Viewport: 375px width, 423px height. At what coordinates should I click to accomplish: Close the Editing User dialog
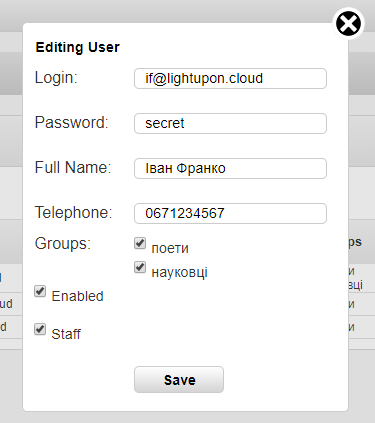pyautogui.click(x=348, y=24)
